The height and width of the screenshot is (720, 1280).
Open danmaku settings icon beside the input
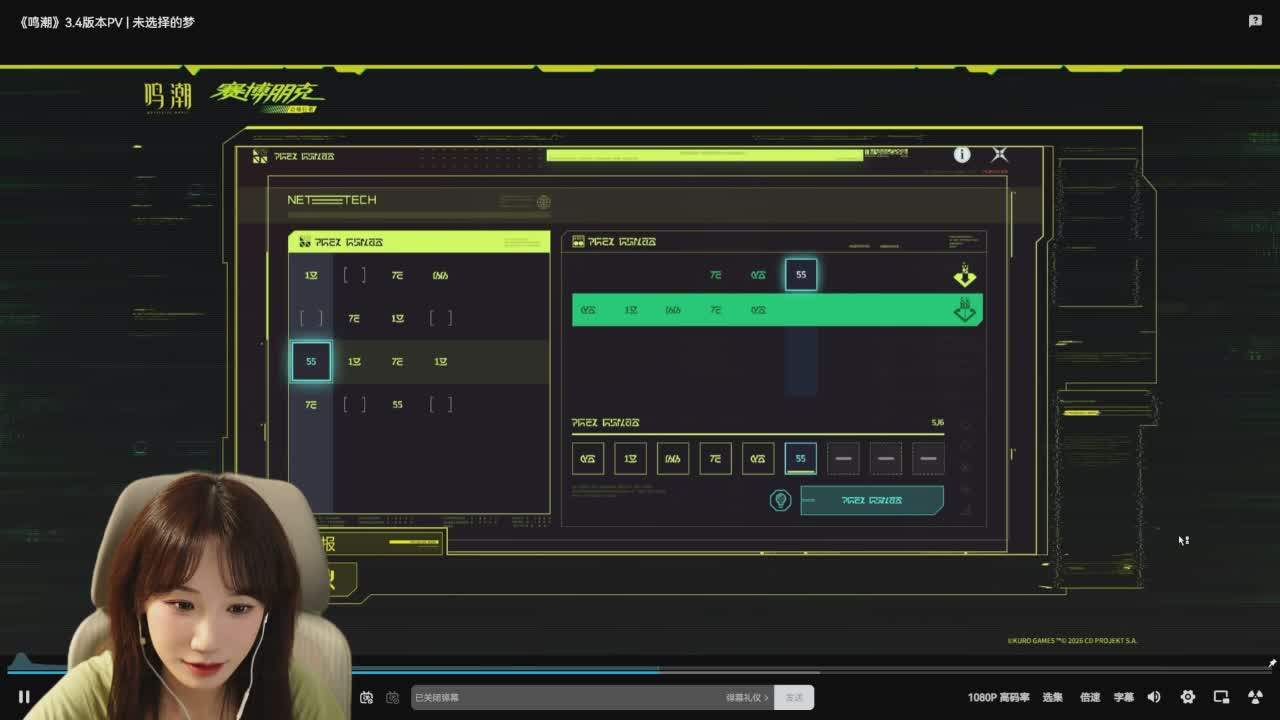[393, 697]
